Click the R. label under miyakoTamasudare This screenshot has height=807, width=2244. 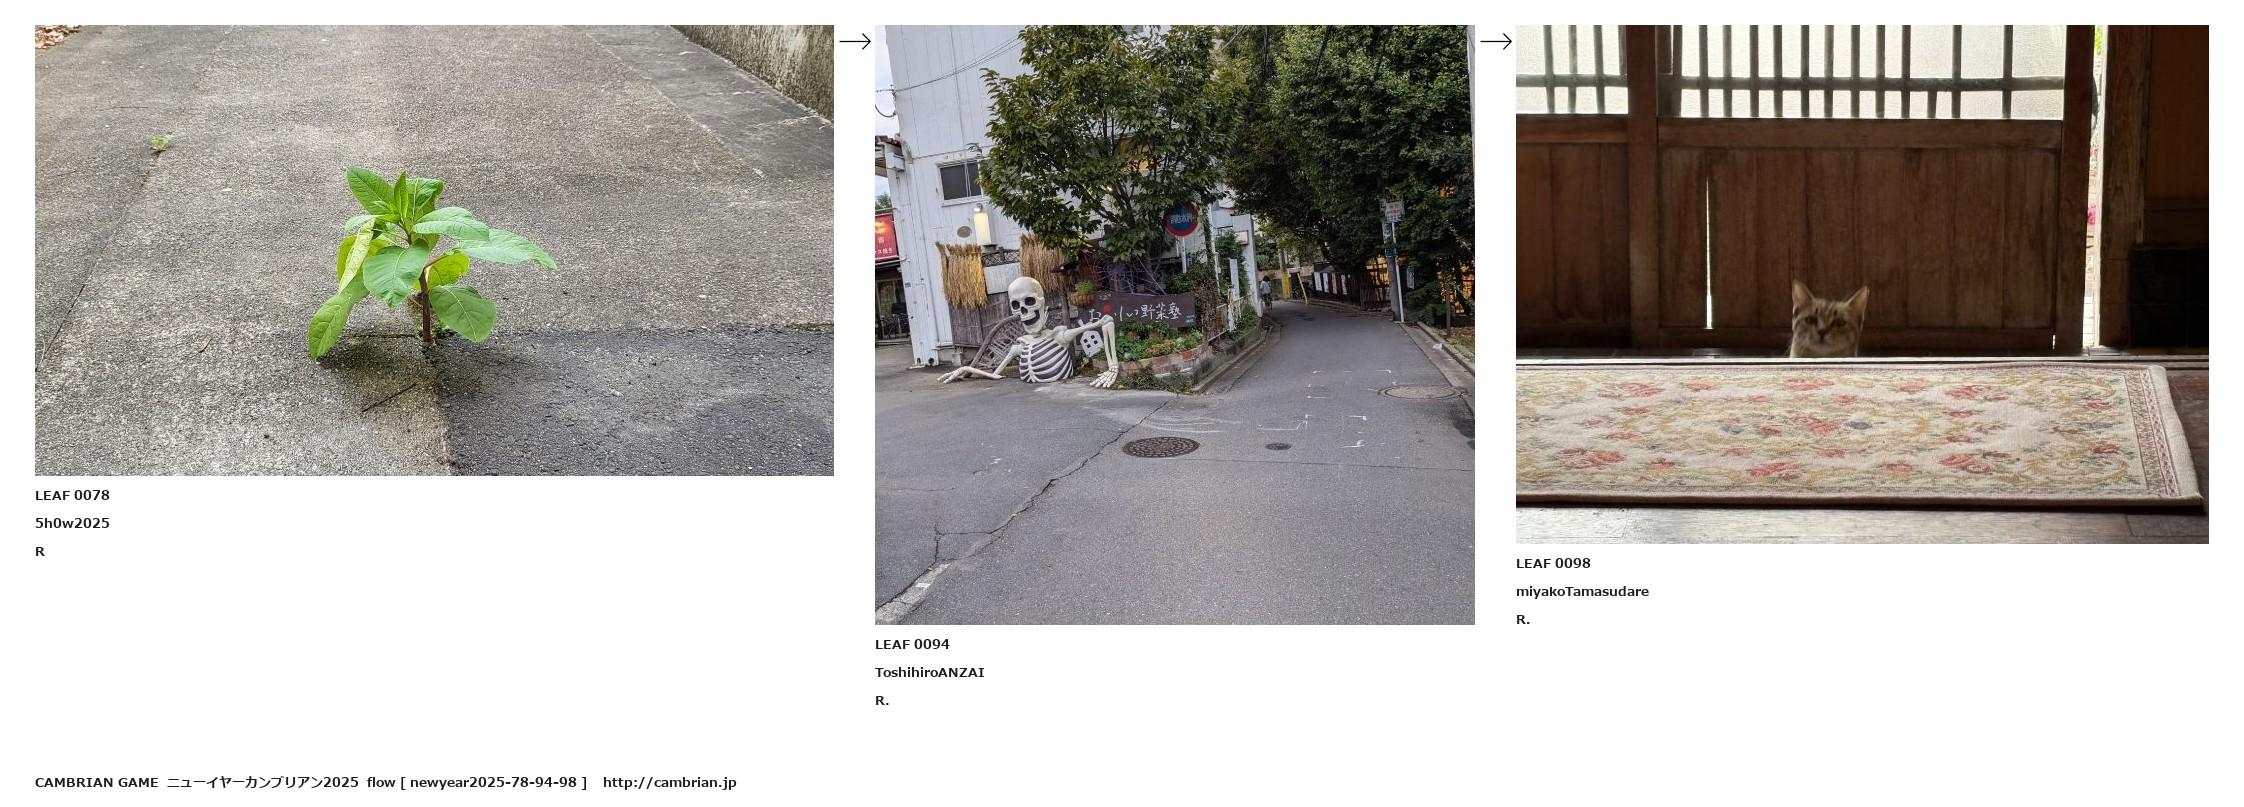[1523, 619]
